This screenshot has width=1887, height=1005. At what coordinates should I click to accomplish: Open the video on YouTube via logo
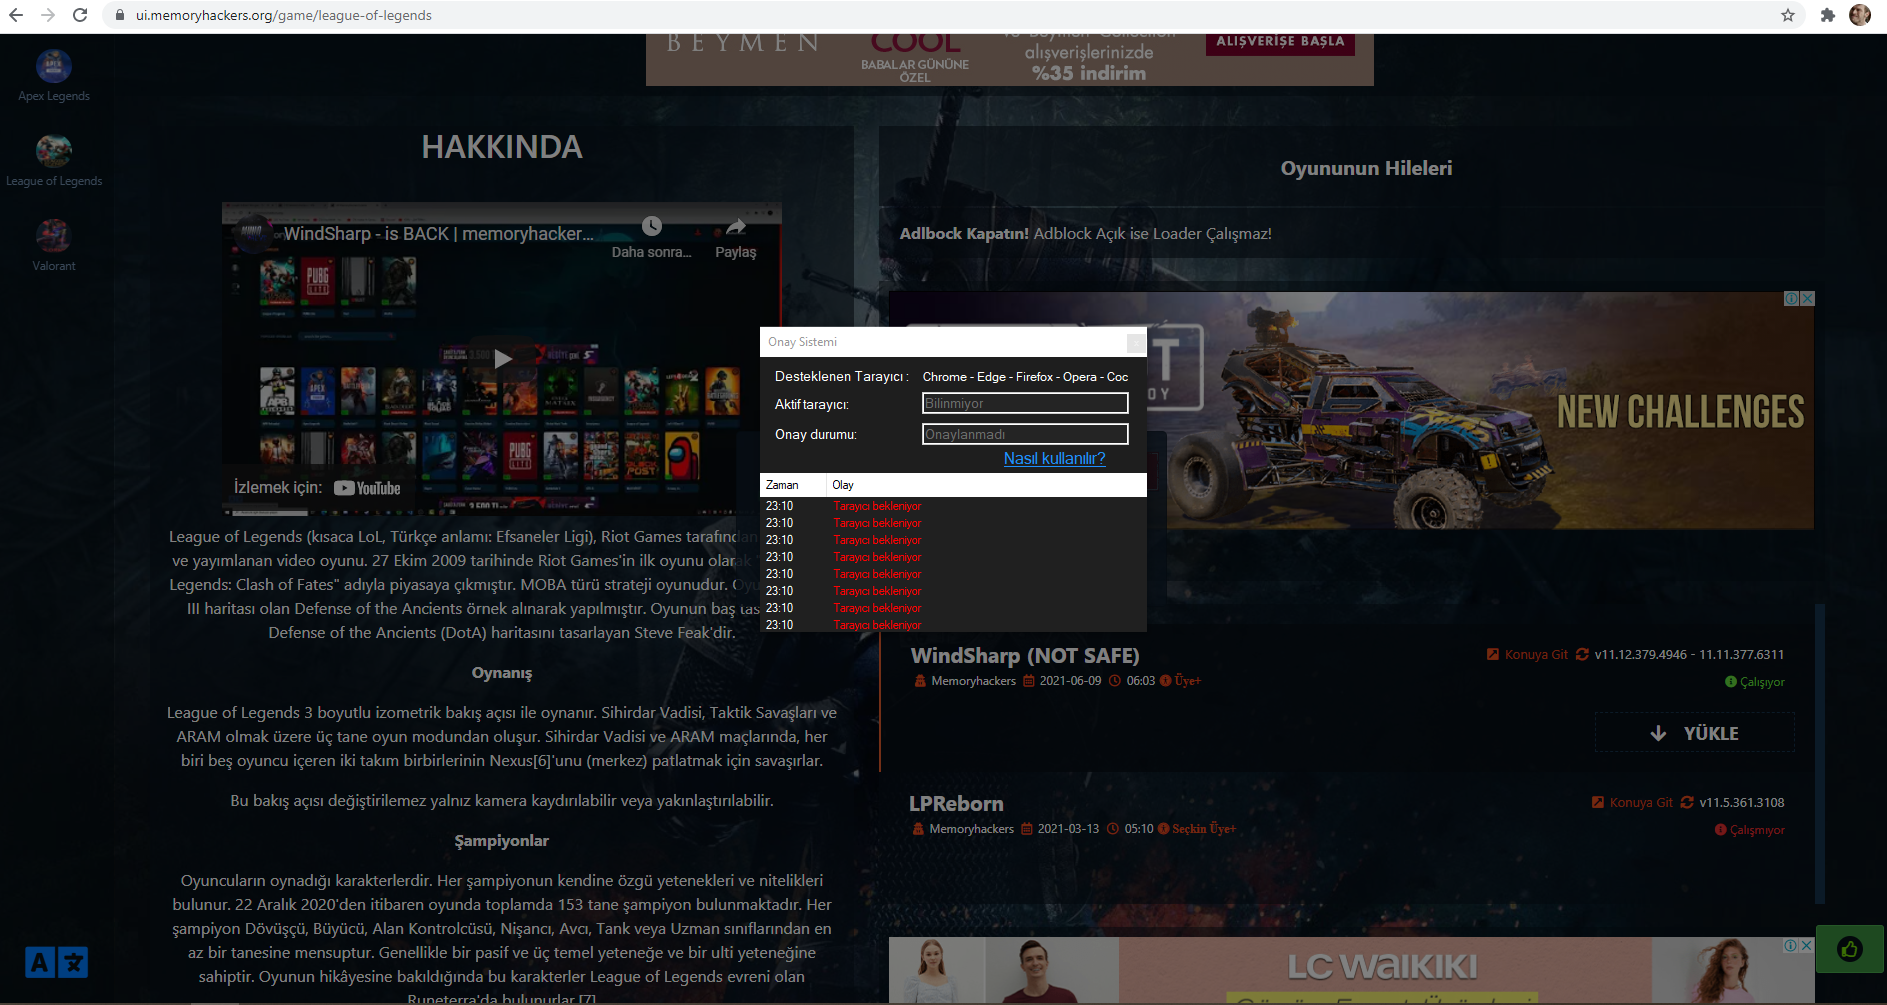367,488
